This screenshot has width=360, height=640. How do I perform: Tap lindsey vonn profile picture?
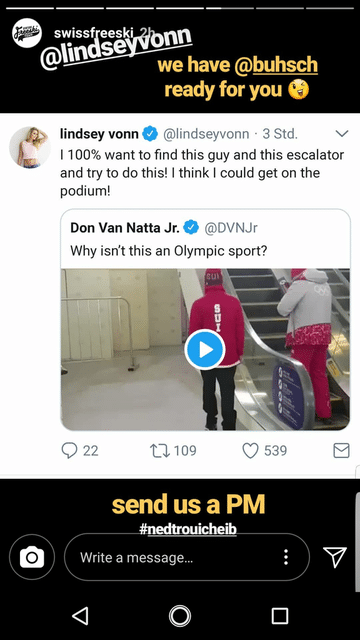tap(30, 147)
